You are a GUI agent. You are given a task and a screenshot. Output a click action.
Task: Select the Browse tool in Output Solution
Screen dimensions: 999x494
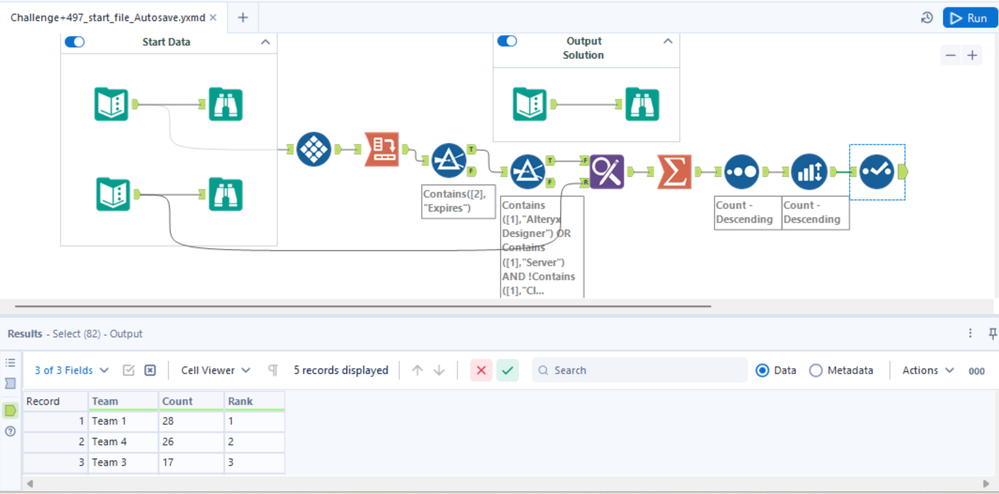click(x=642, y=104)
